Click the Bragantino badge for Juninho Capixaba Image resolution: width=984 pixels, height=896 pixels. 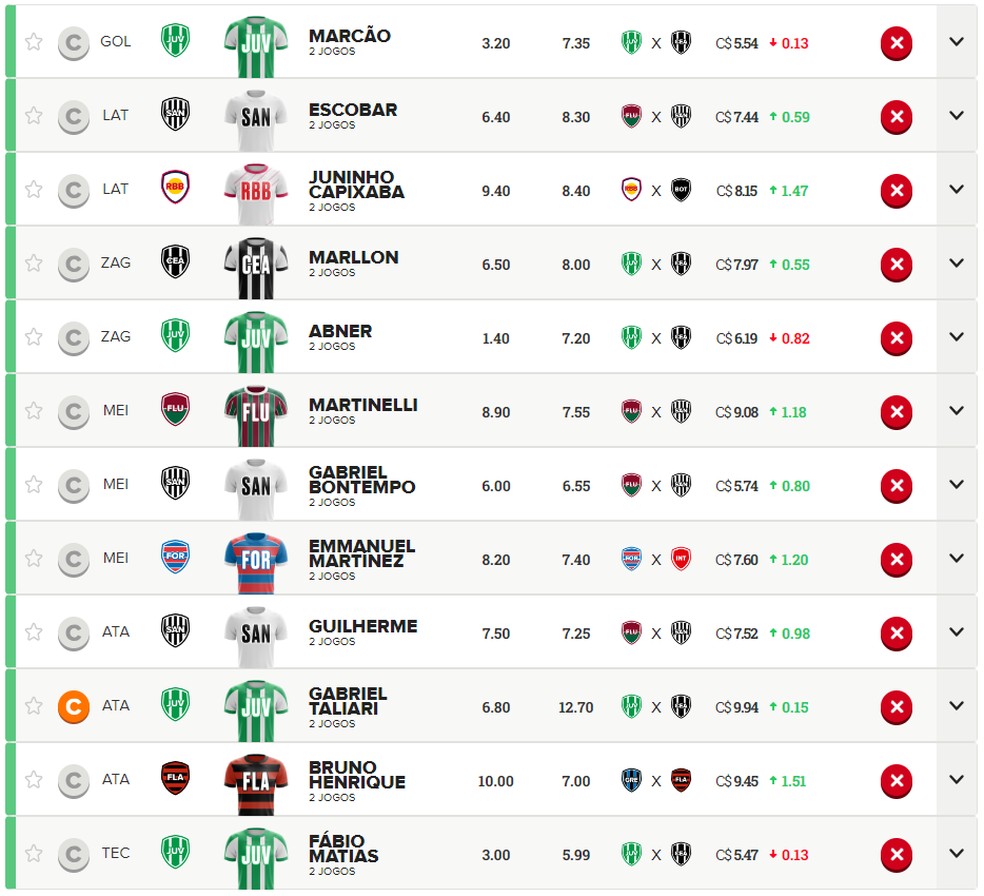click(175, 188)
